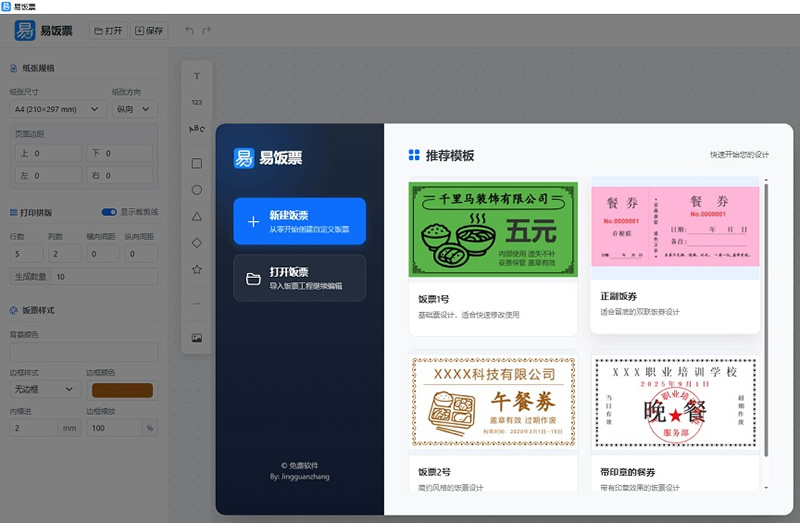This screenshot has width=800, height=523.
Task: Toggle the 显示裁剪线 switch
Action: pos(109,212)
